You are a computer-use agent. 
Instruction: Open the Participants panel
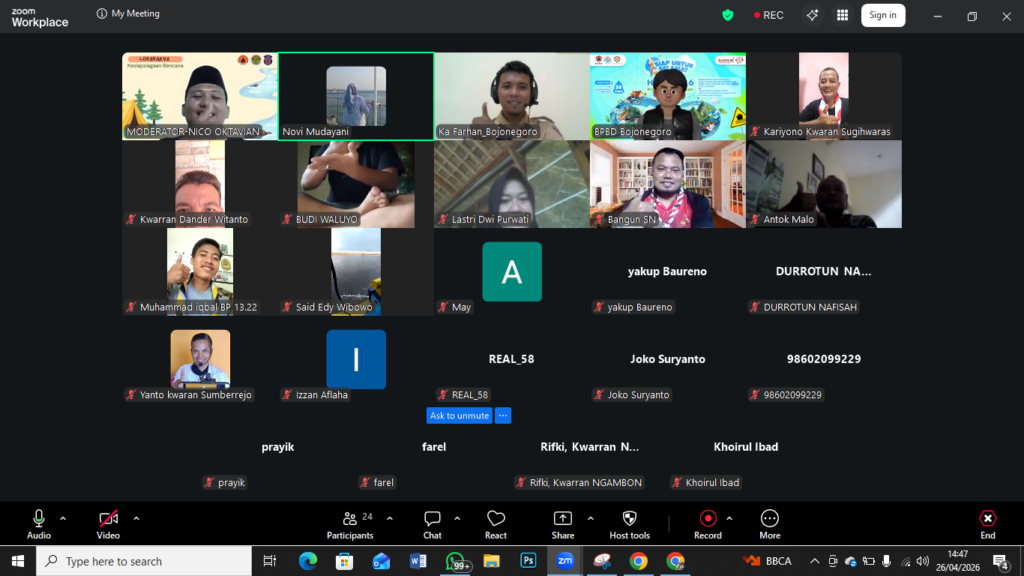point(350,523)
